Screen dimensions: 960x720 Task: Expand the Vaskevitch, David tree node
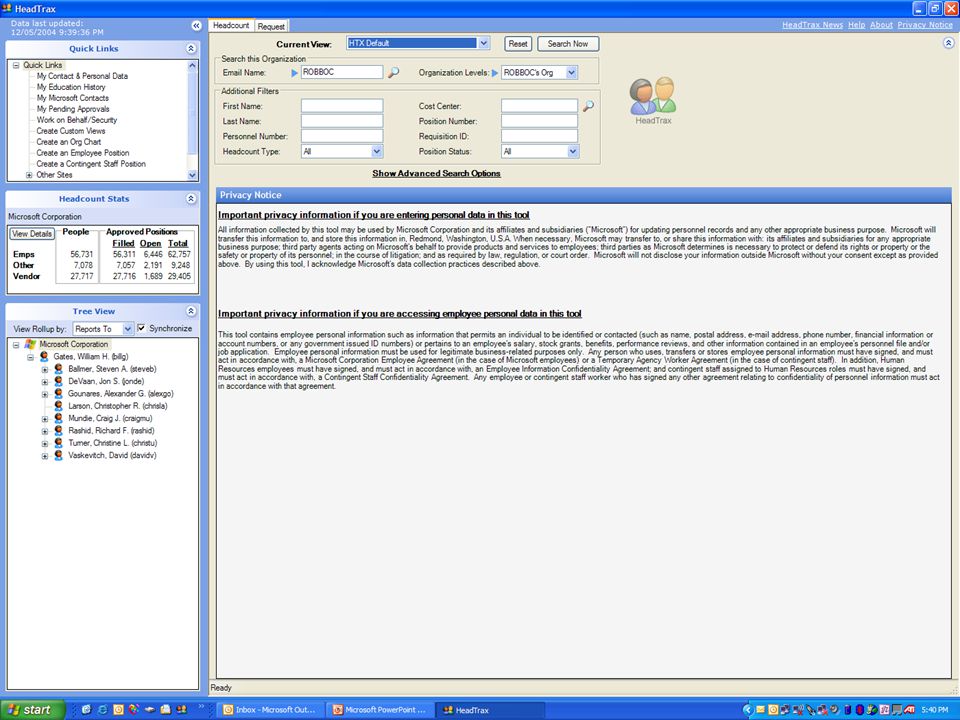[45, 456]
